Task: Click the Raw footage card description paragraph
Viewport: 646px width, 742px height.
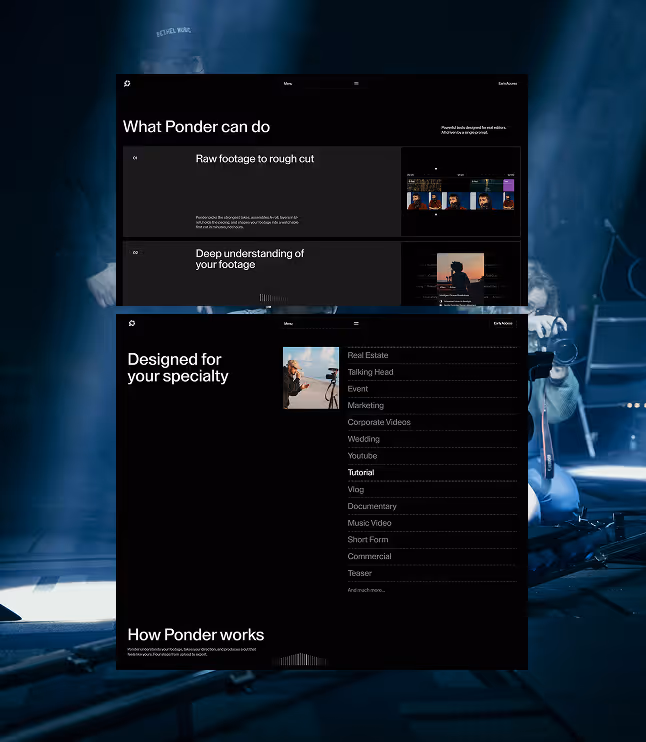Action: [248, 222]
